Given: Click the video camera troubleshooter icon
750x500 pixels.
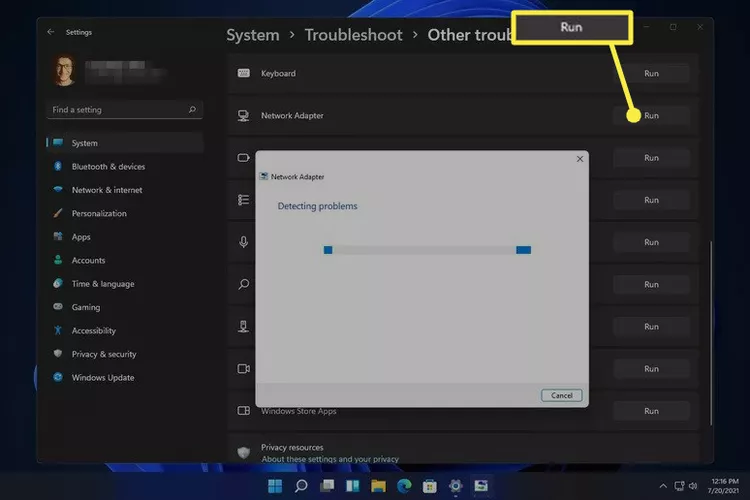Looking at the screenshot, I should (243, 368).
